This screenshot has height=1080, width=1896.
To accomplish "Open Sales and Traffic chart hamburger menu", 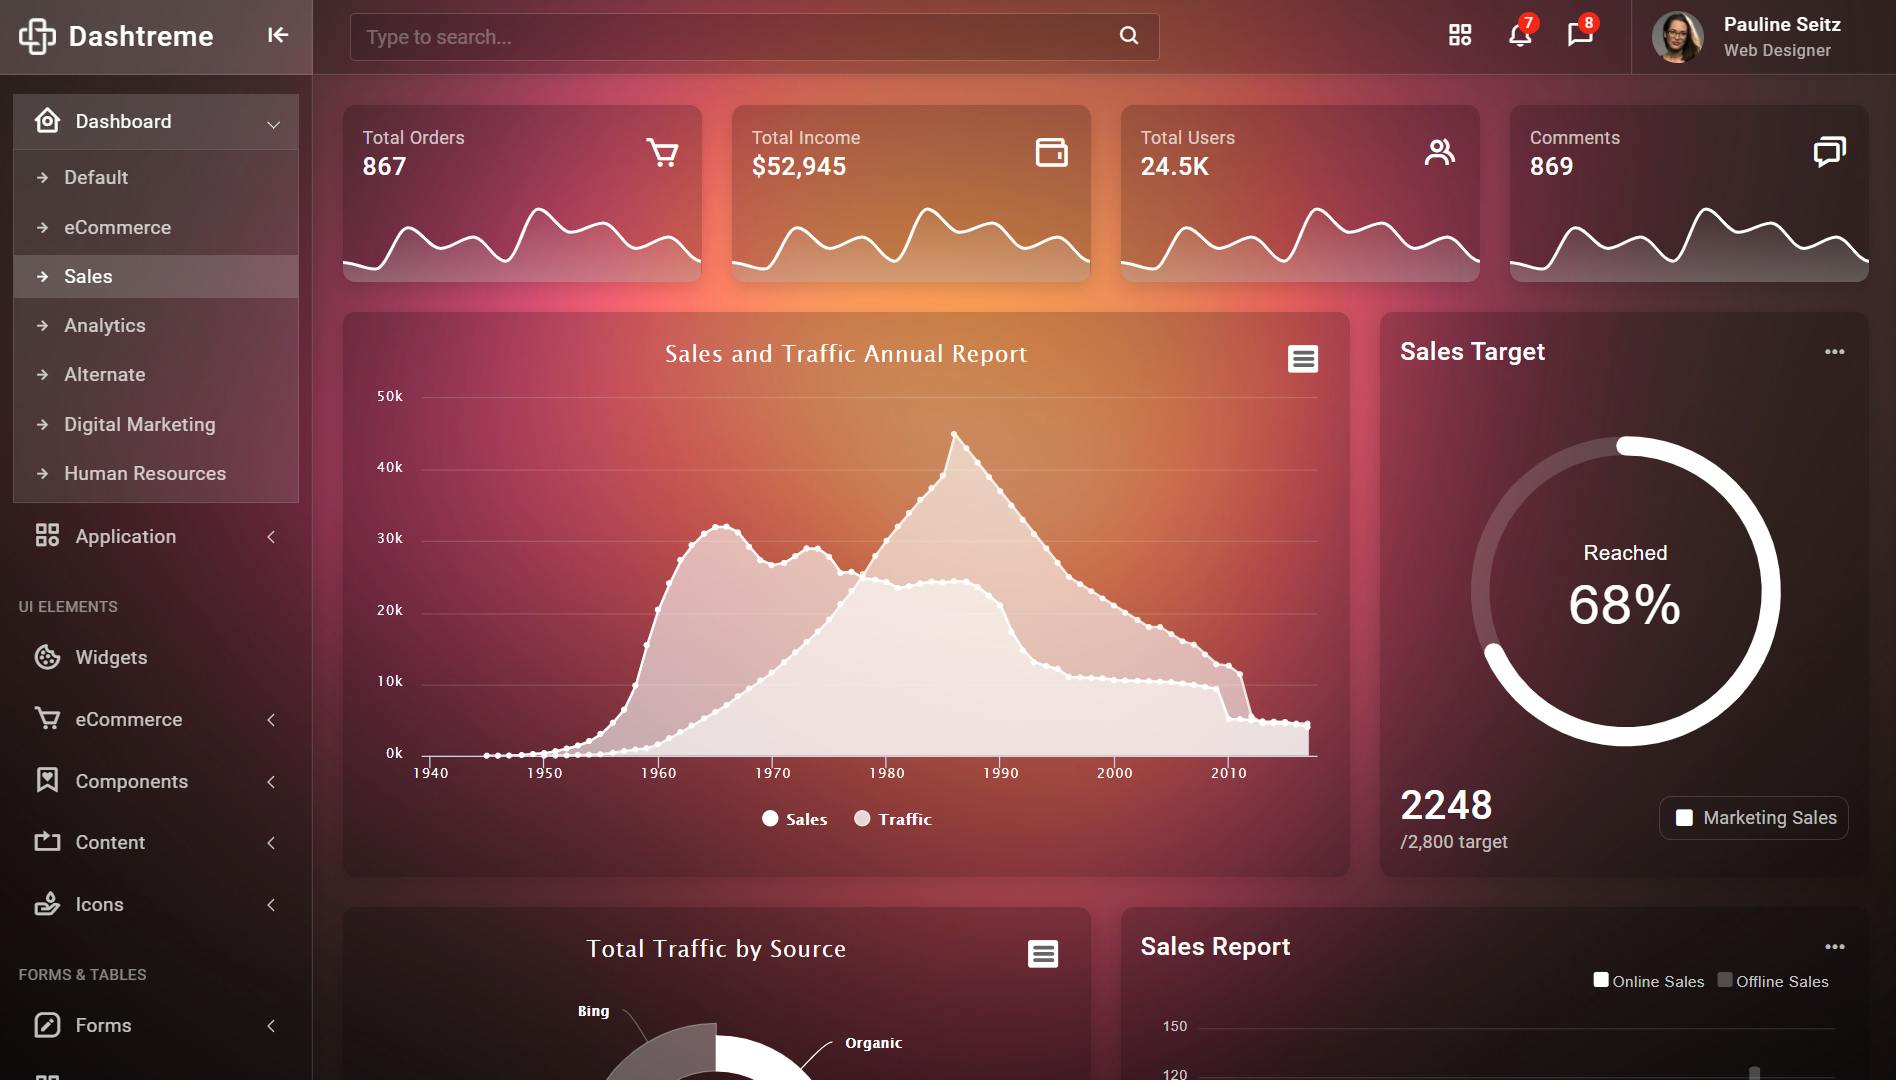I will (1302, 358).
